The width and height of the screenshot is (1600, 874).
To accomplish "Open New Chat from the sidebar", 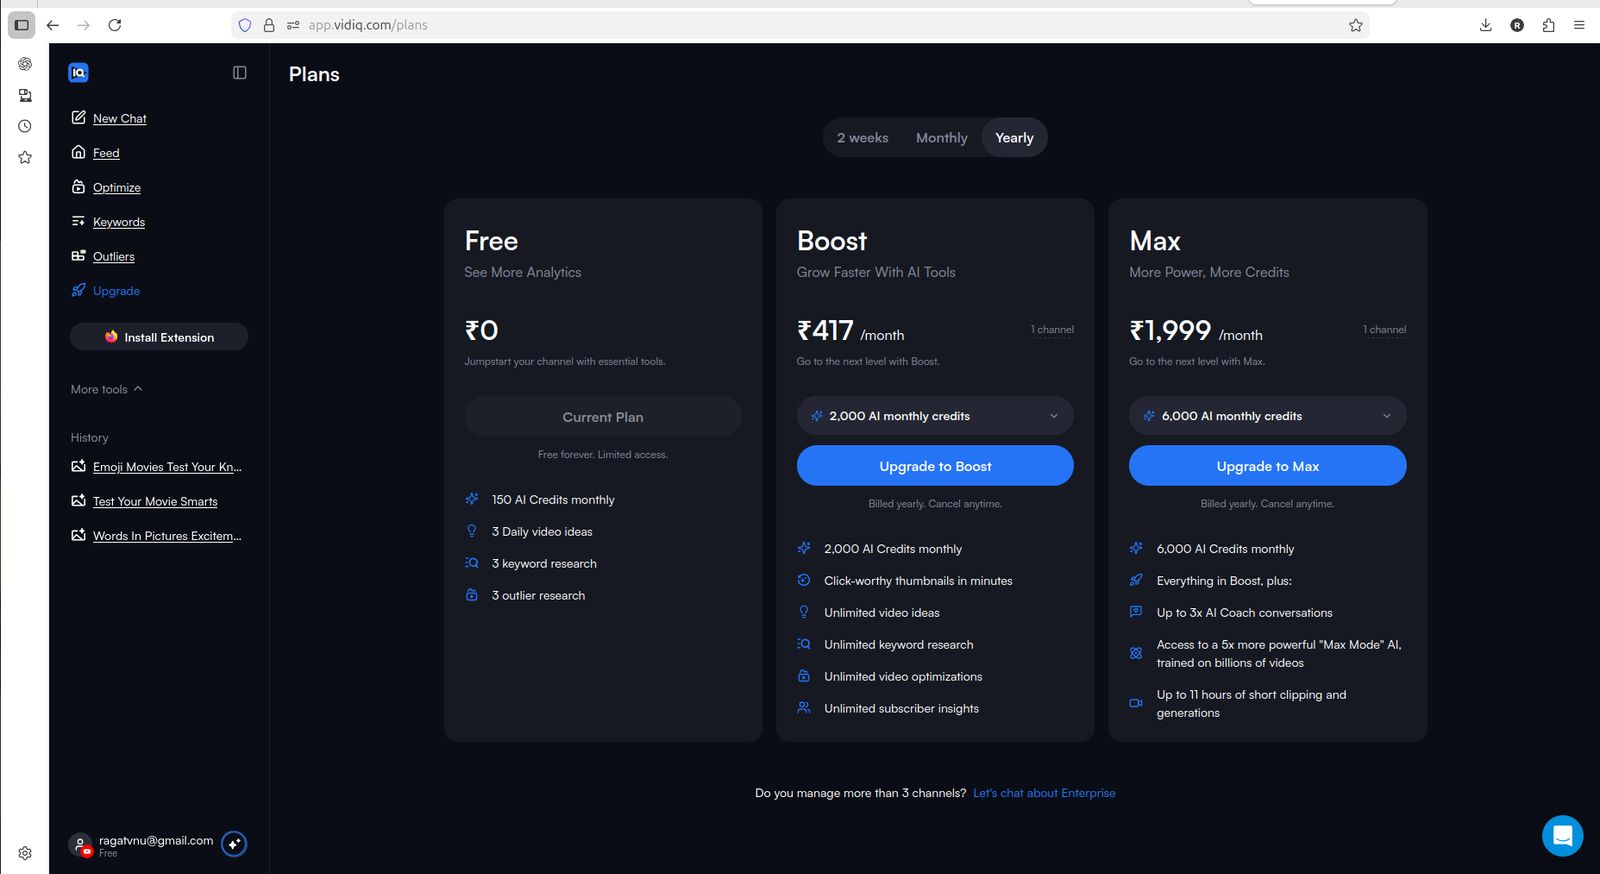I will [x=119, y=118].
